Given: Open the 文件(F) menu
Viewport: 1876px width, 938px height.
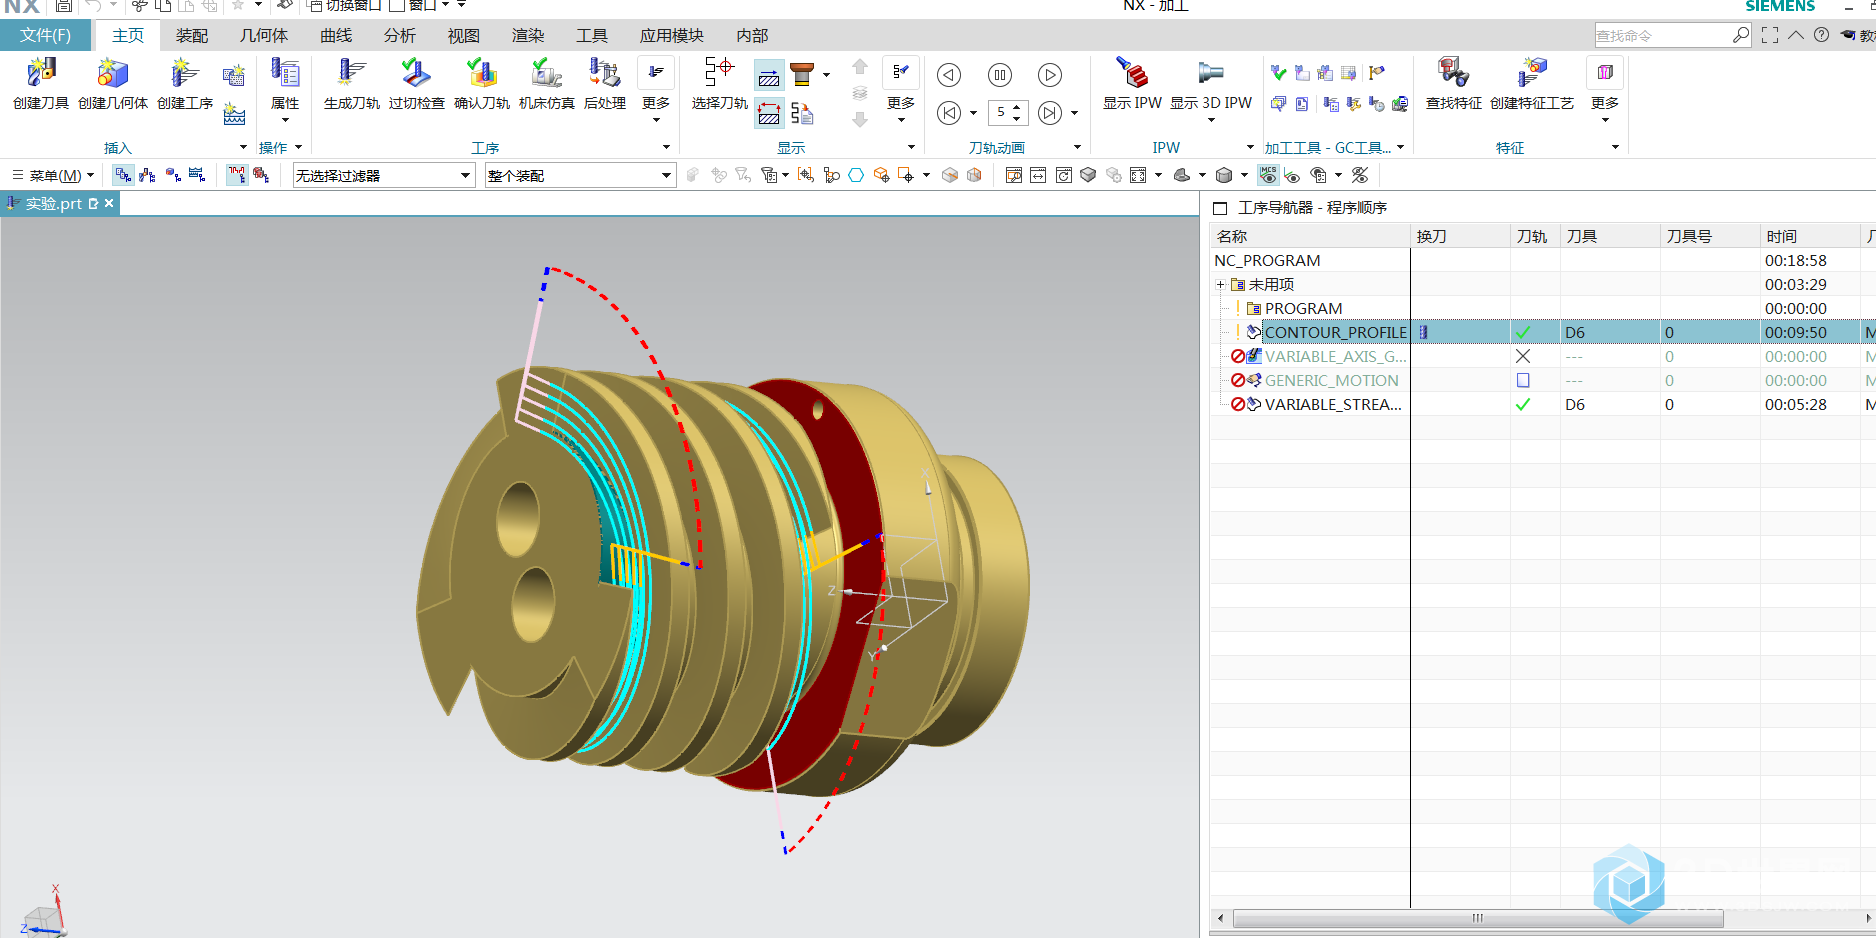Looking at the screenshot, I should pyautogui.click(x=46, y=35).
